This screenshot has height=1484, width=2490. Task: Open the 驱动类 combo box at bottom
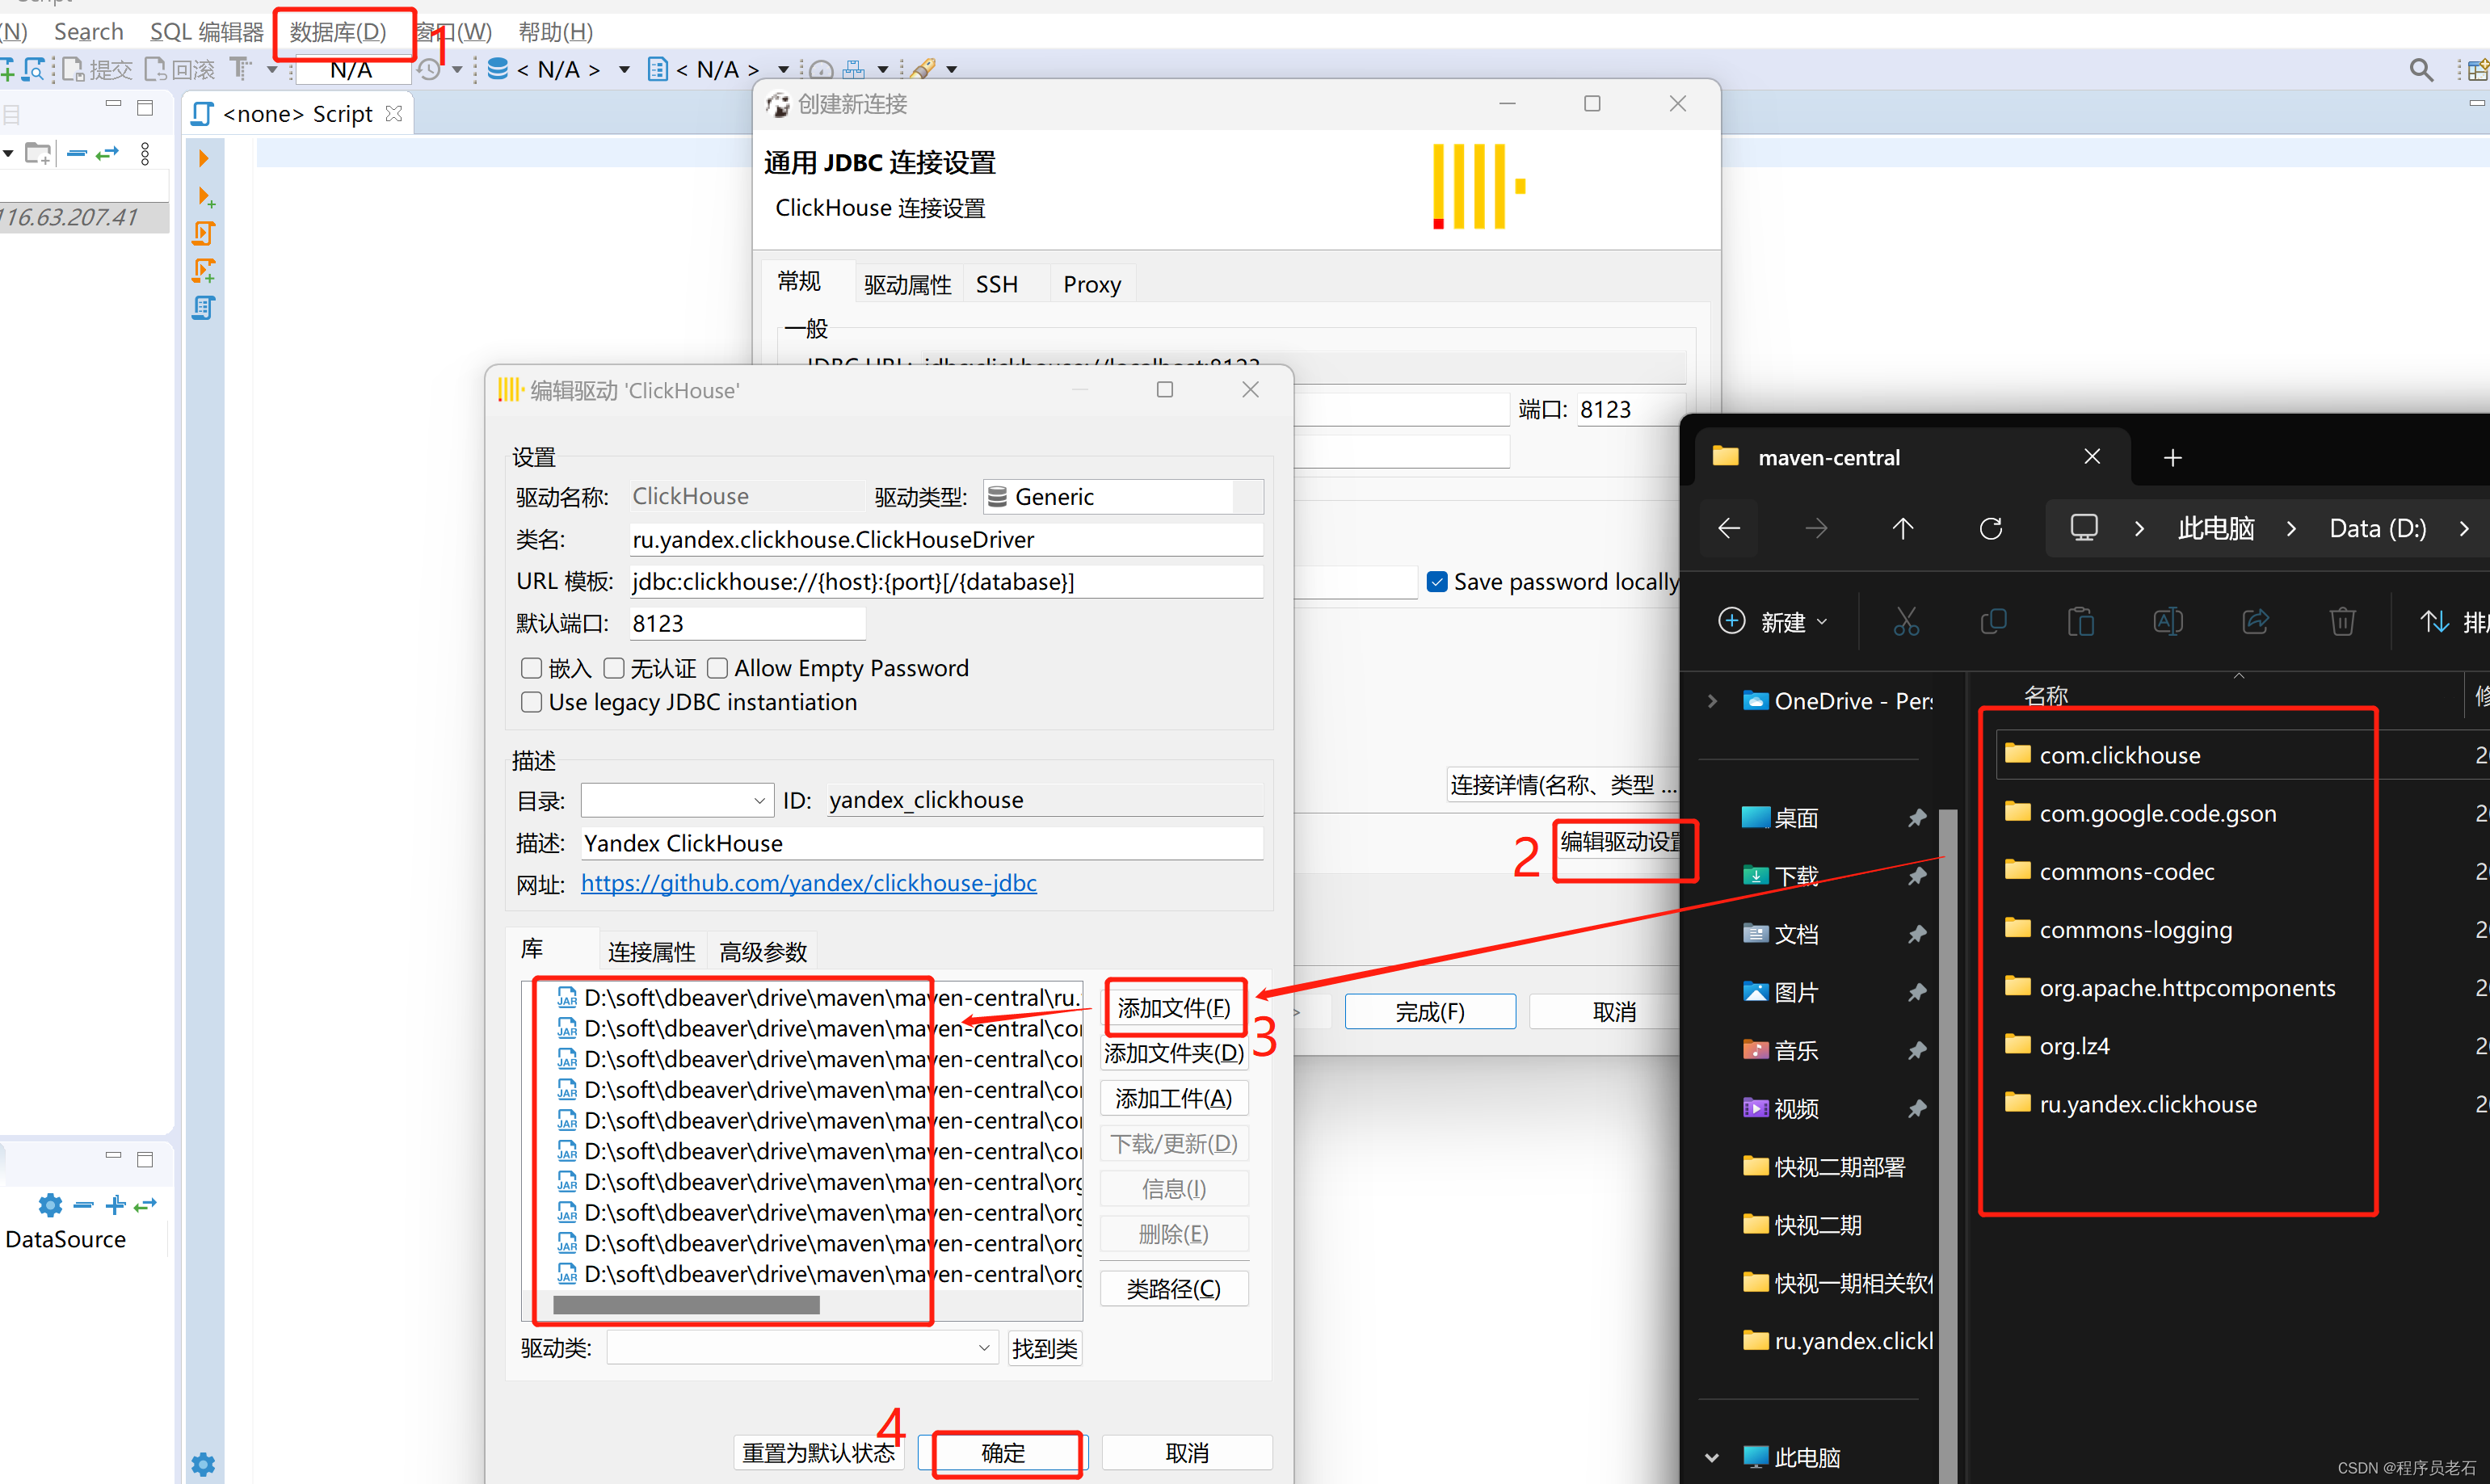[x=802, y=1348]
